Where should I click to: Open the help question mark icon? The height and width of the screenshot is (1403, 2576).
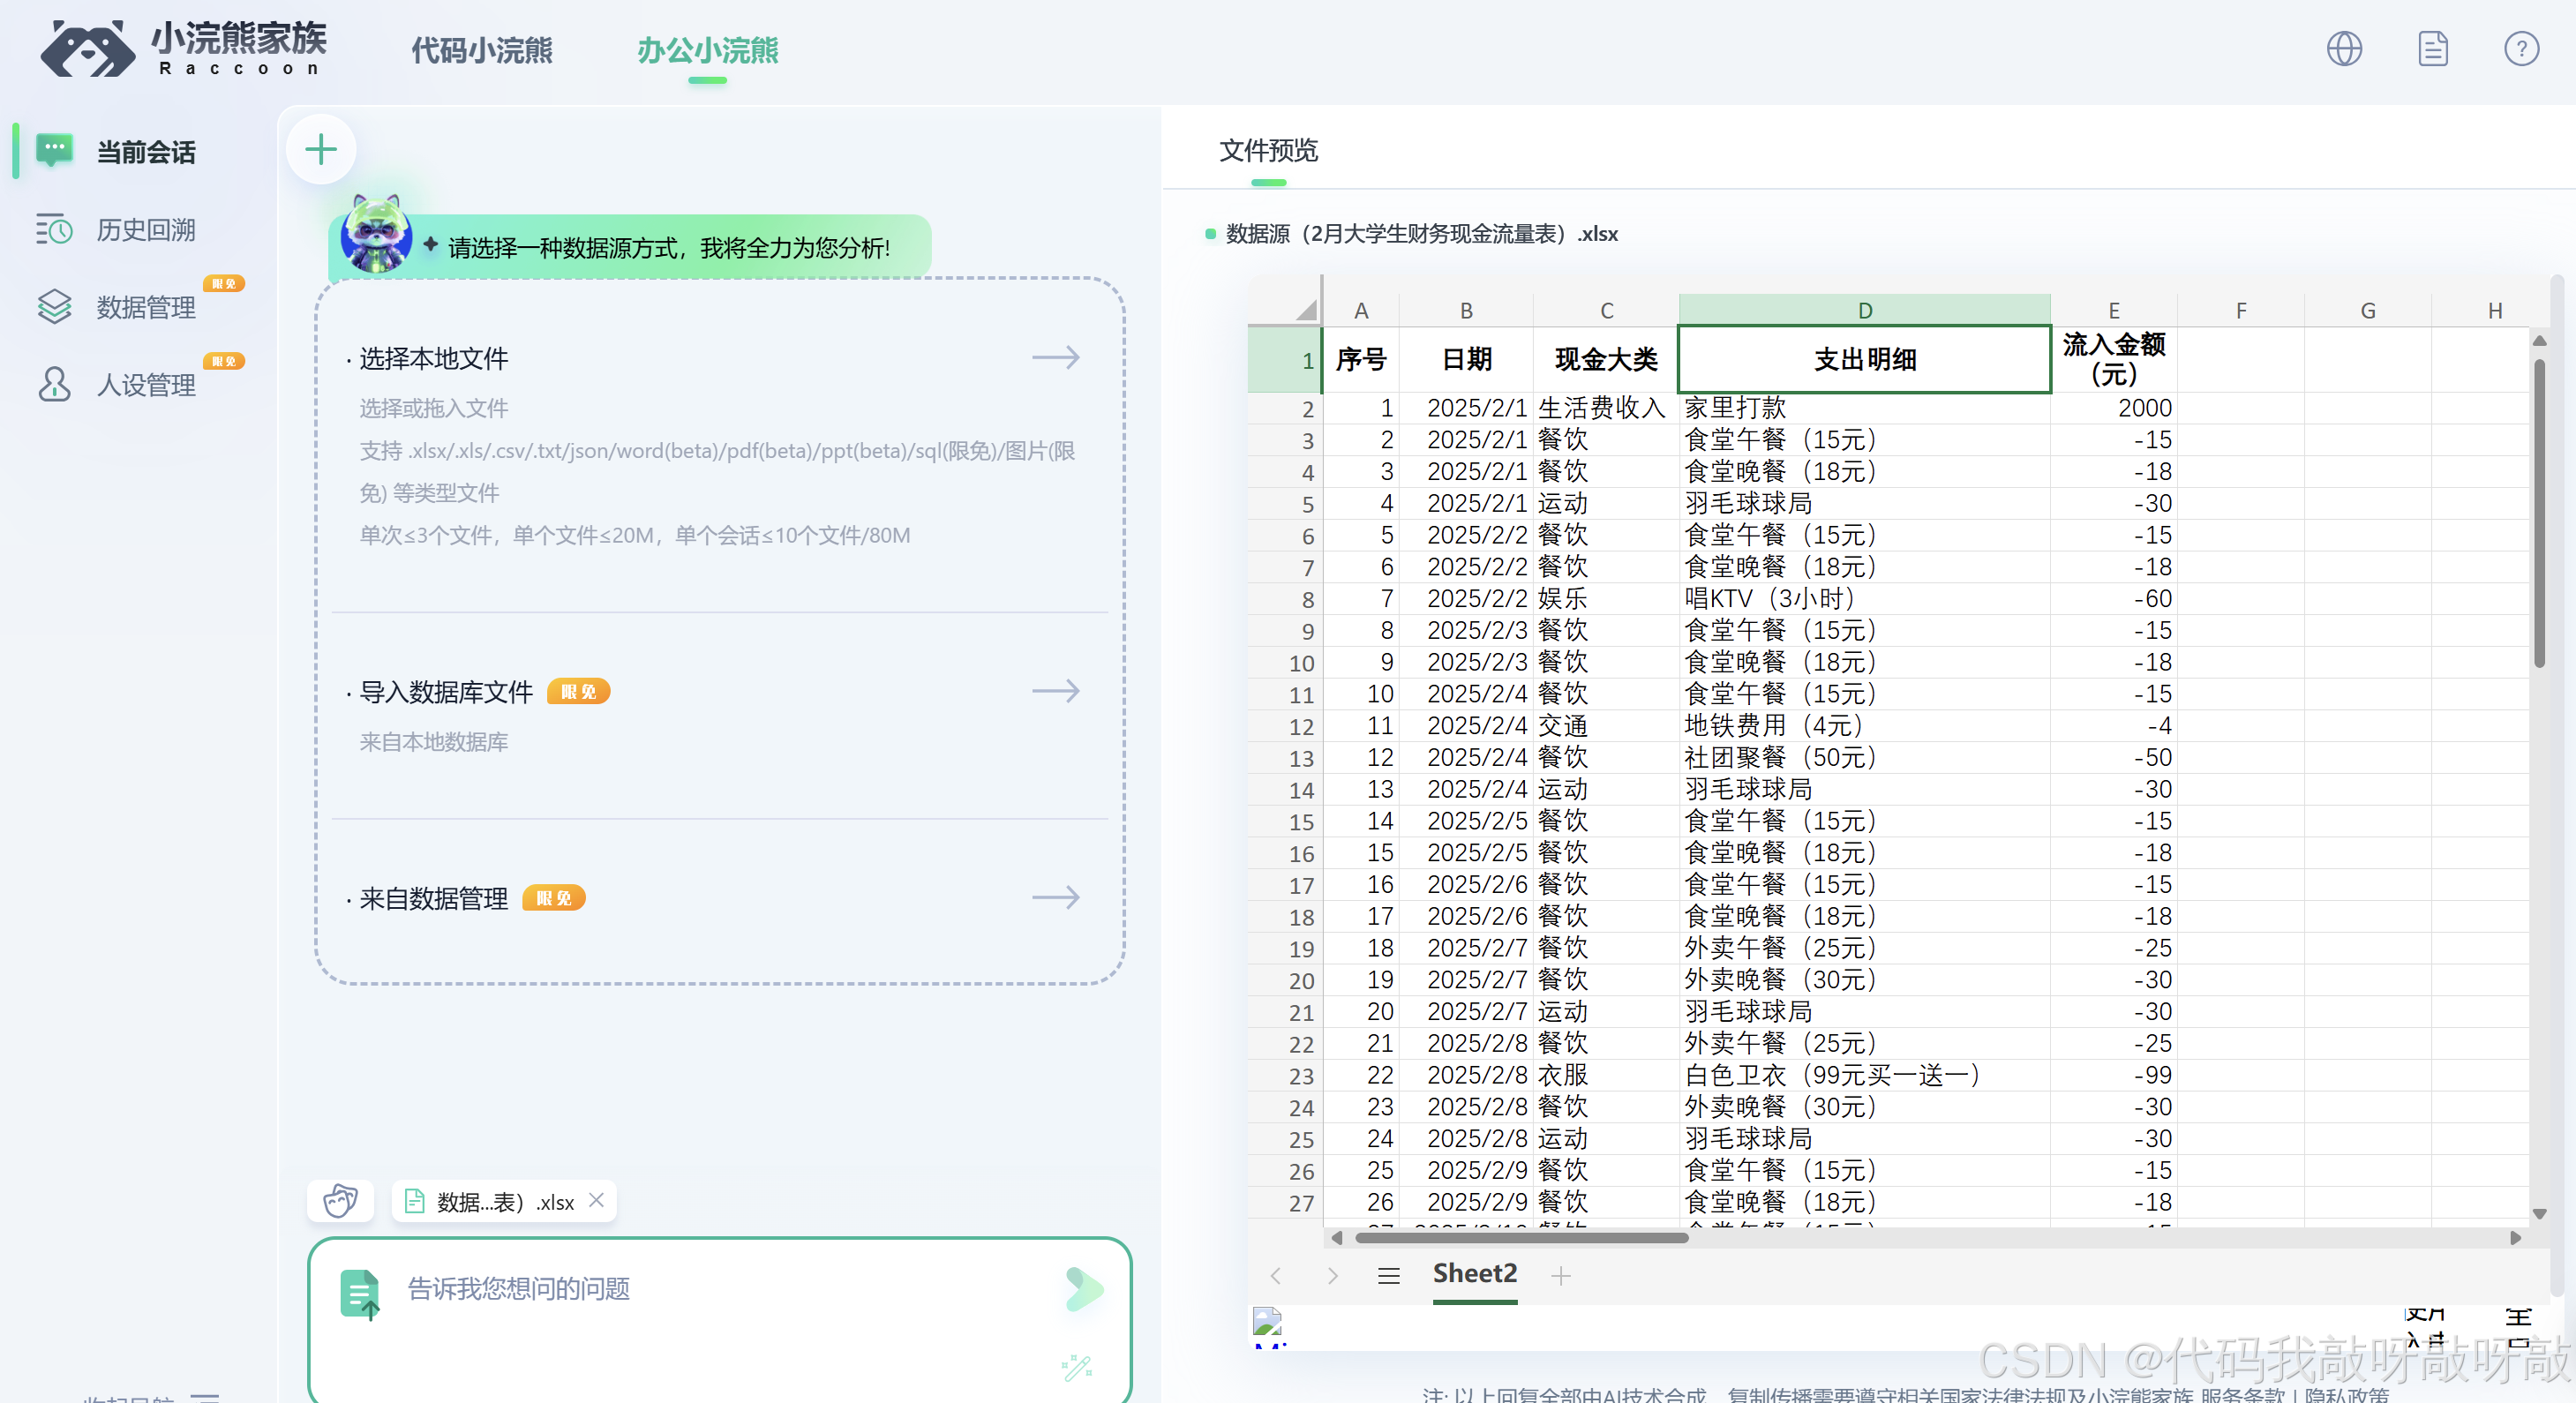(2520, 49)
